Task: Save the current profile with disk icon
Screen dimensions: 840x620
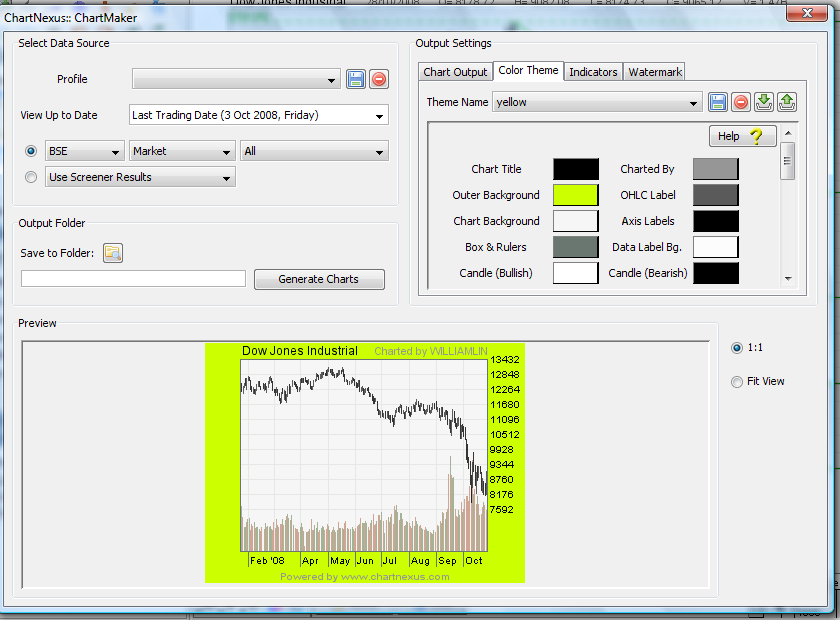Action: 356,79
